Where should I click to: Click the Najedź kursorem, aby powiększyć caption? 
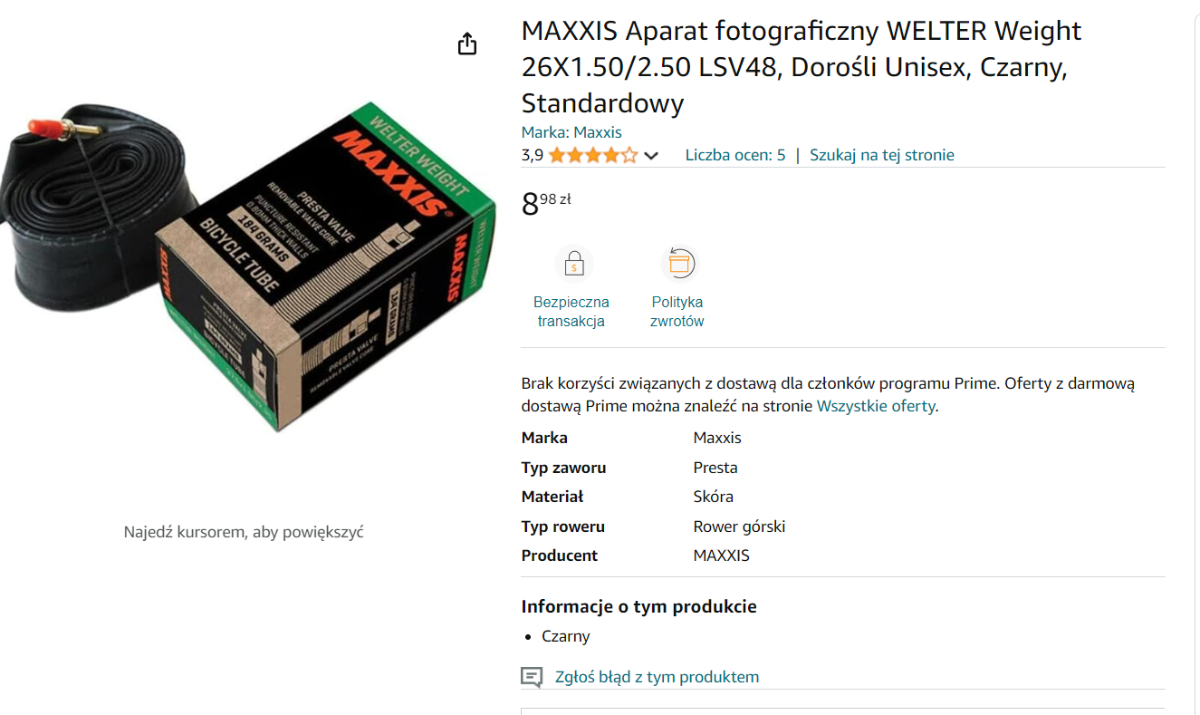coord(243,532)
